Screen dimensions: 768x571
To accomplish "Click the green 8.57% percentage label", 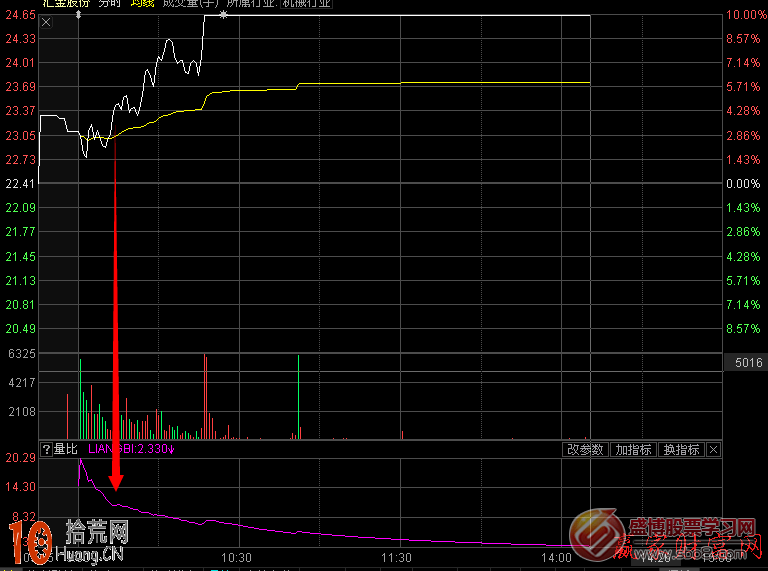I will coord(743,329).
